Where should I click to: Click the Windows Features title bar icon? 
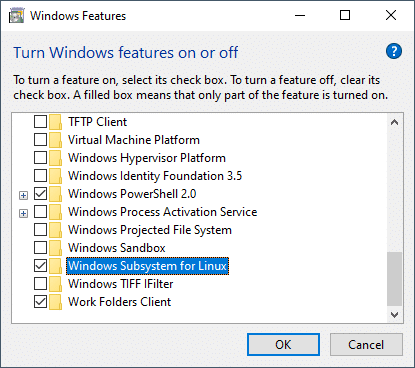tap(17, 16)
